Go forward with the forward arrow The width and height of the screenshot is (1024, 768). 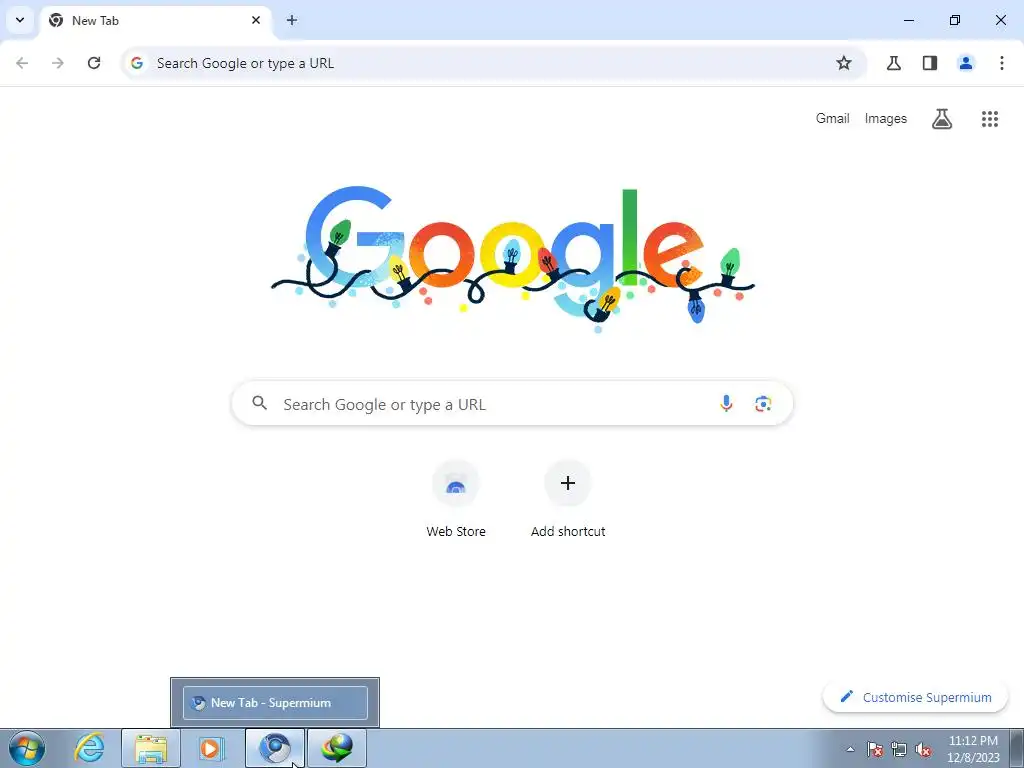[58, 63]
